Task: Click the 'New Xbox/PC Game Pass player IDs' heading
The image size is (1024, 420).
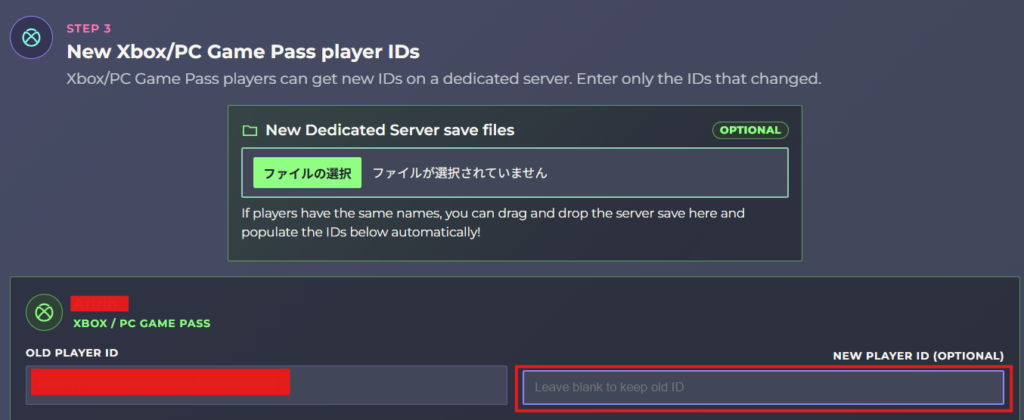Action: click(243, 51)
